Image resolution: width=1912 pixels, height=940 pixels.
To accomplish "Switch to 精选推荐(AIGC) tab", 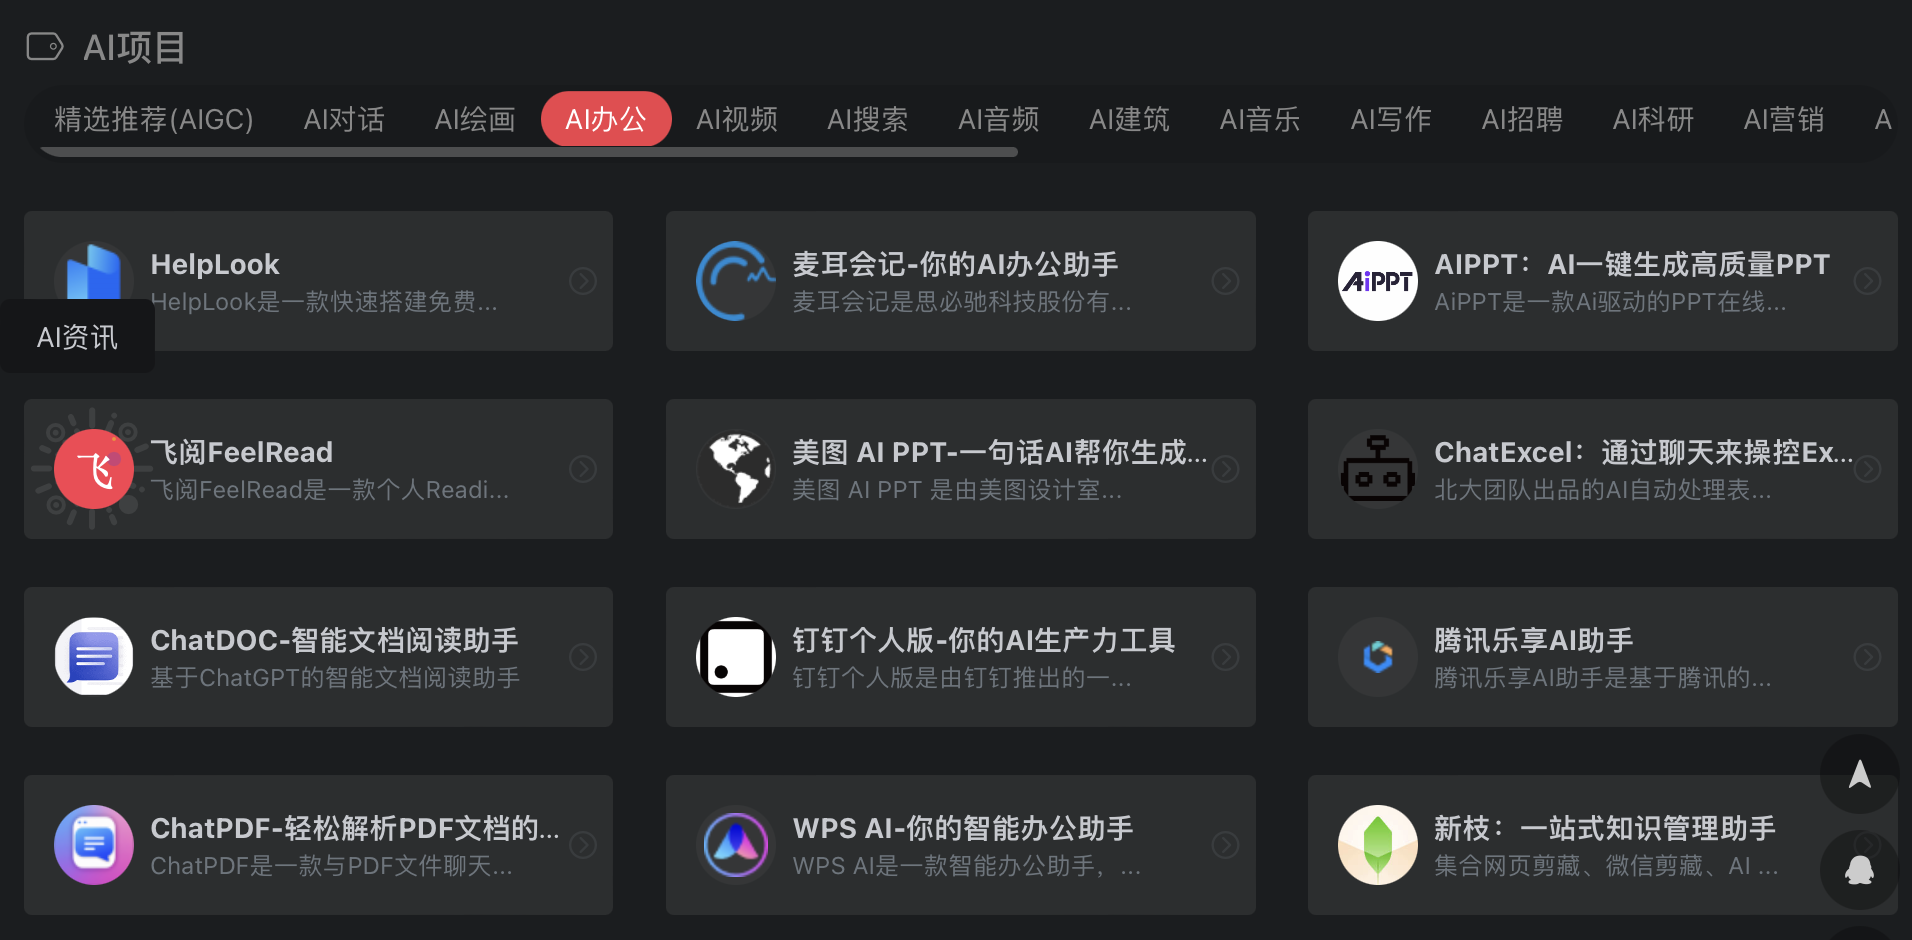I will point(154,119).
